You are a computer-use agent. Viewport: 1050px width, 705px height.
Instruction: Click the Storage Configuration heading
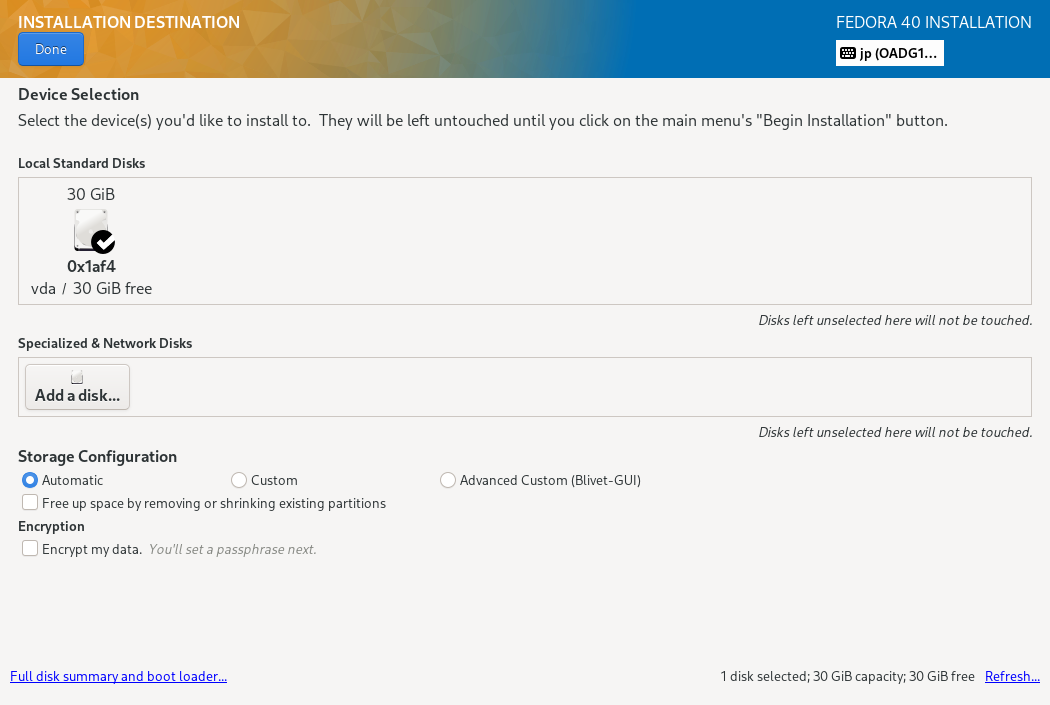click(x=98, y=457)
